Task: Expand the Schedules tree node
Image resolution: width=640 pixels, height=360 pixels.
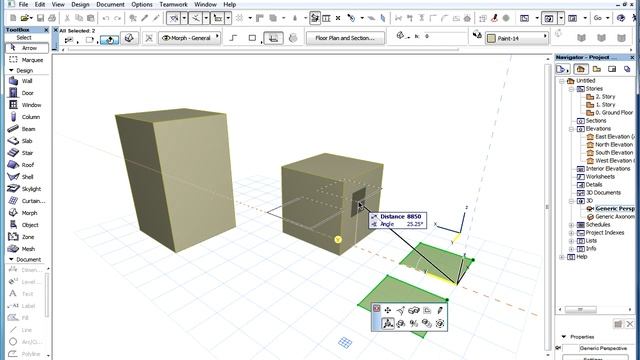Action: click(571, 225)
